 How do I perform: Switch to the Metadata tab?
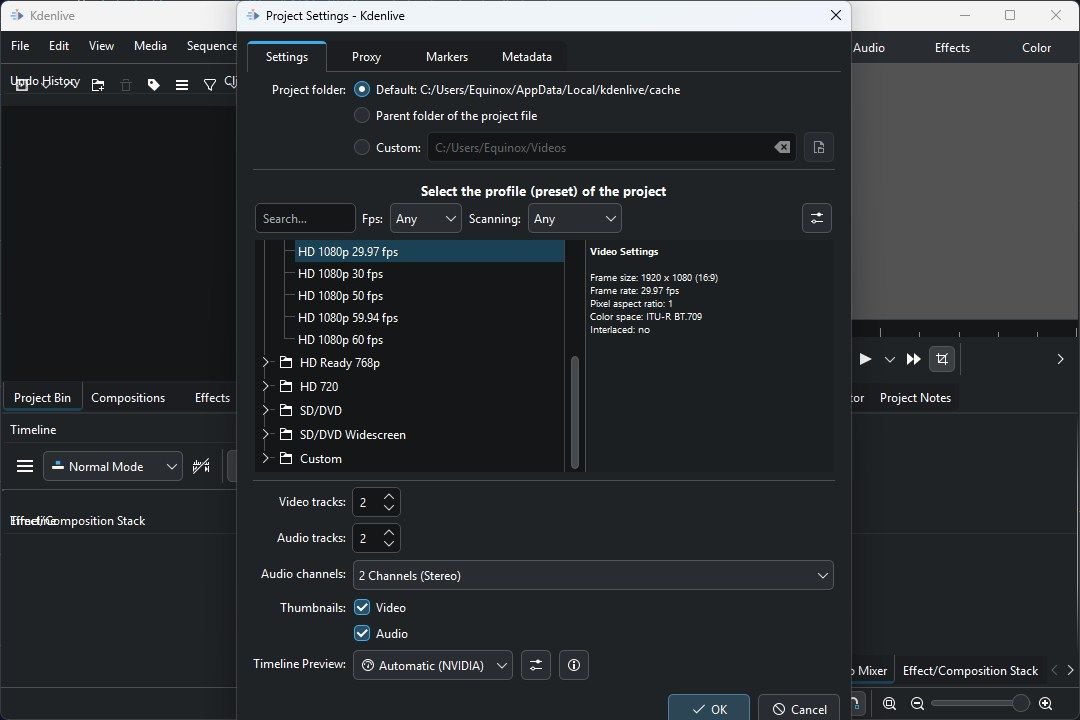tap(527, 57)
